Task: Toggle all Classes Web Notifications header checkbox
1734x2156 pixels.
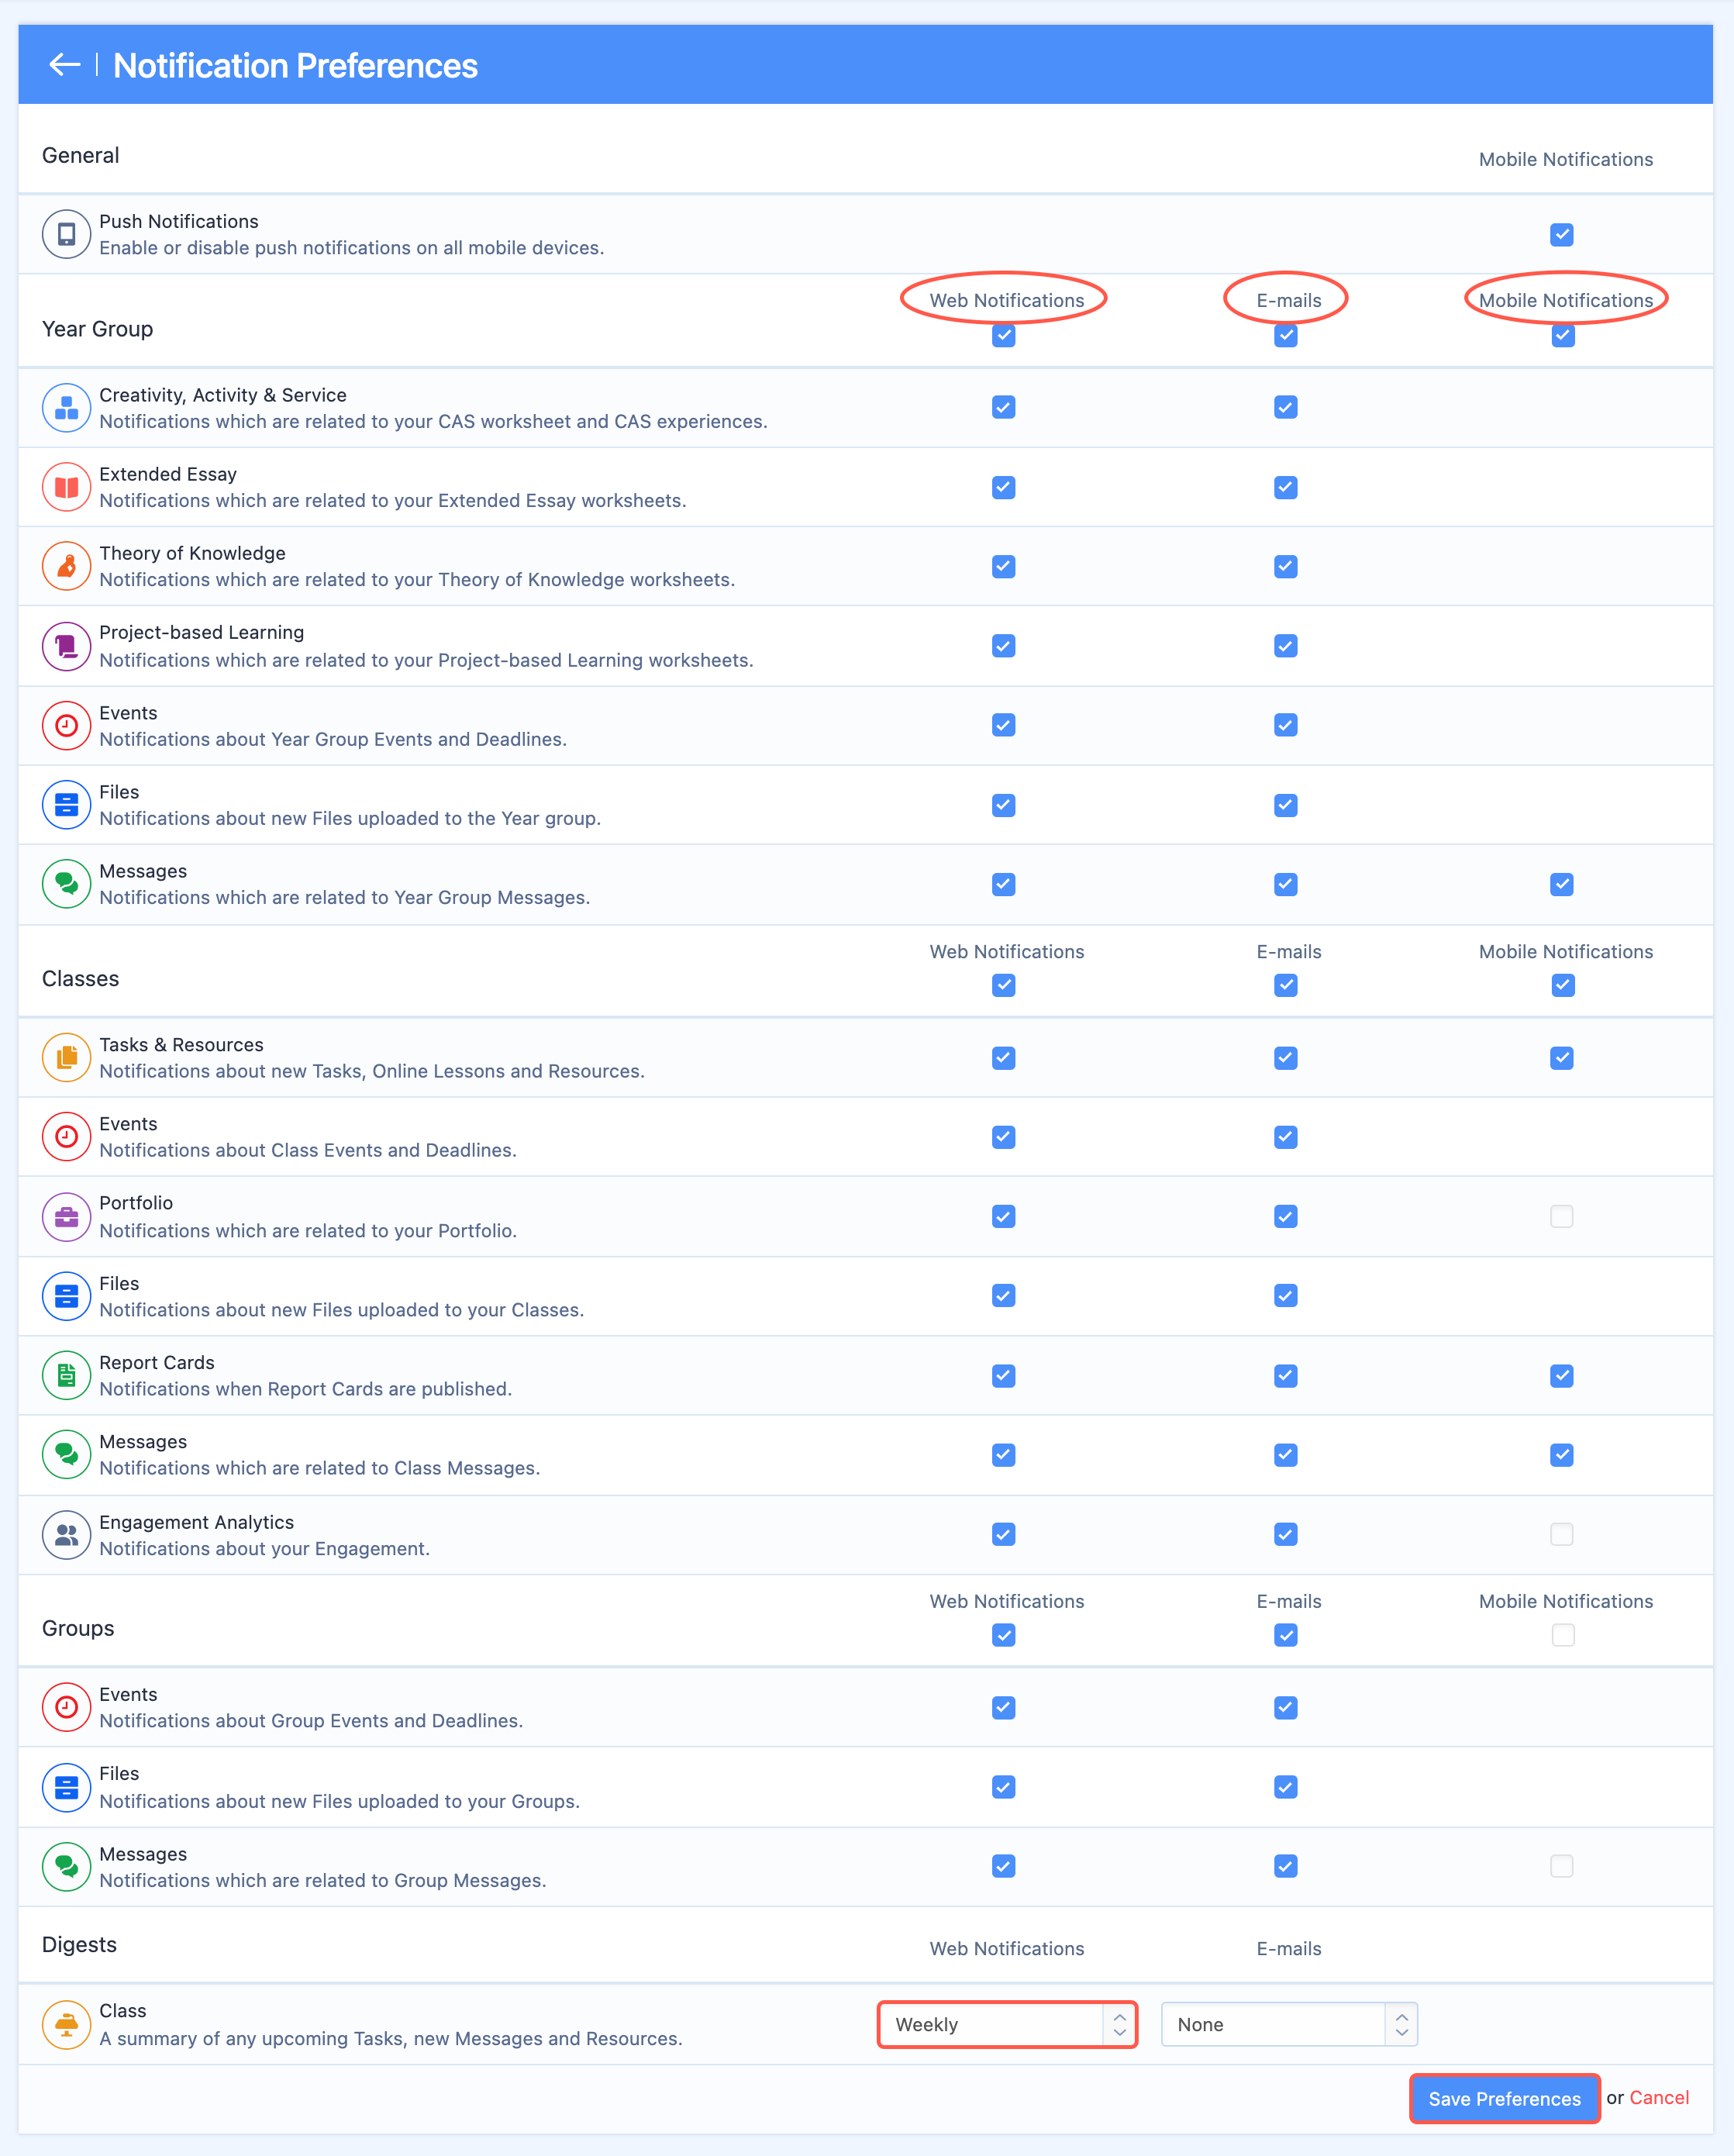Action: pyautogui.click(x=1004, y=986)
